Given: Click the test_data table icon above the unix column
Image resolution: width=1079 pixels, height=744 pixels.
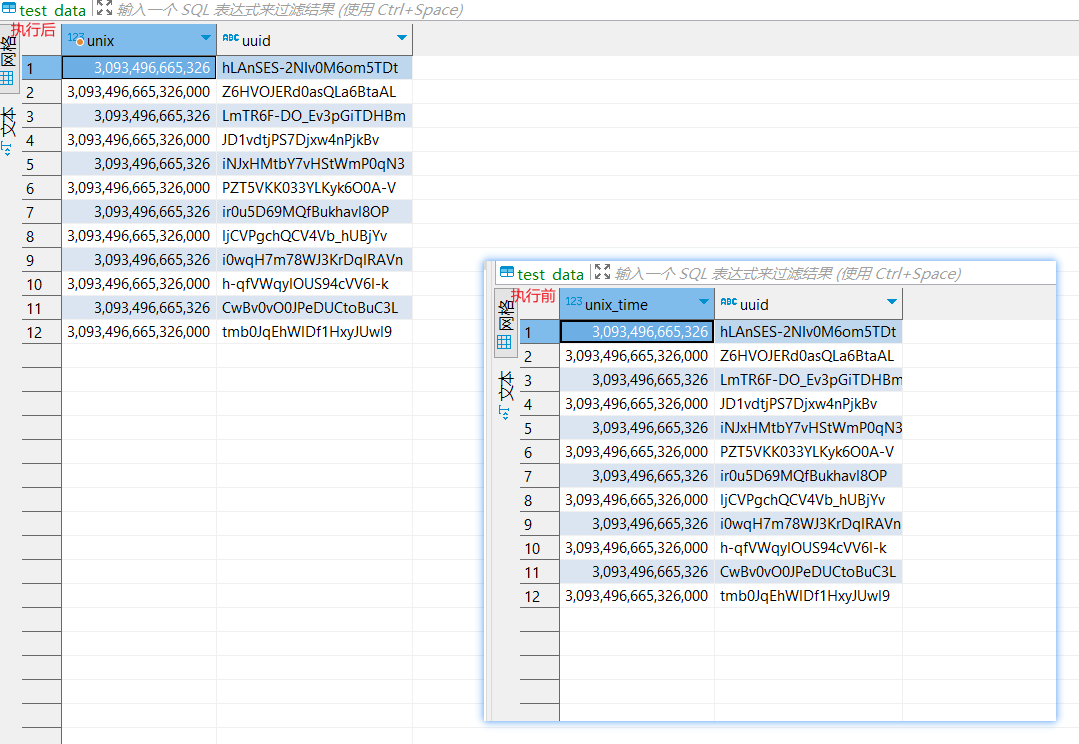Looking at the screenshot, I should (x=9, y=9).
